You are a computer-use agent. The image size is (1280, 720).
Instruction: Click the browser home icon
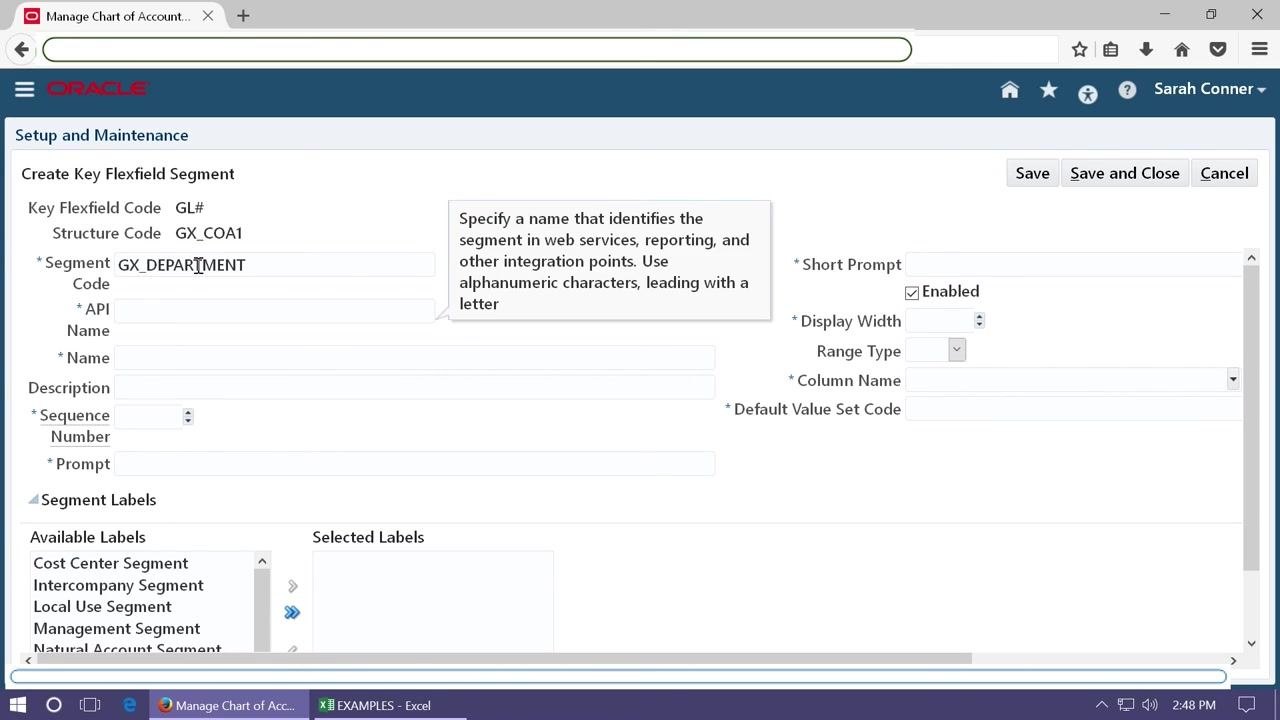1182,49
